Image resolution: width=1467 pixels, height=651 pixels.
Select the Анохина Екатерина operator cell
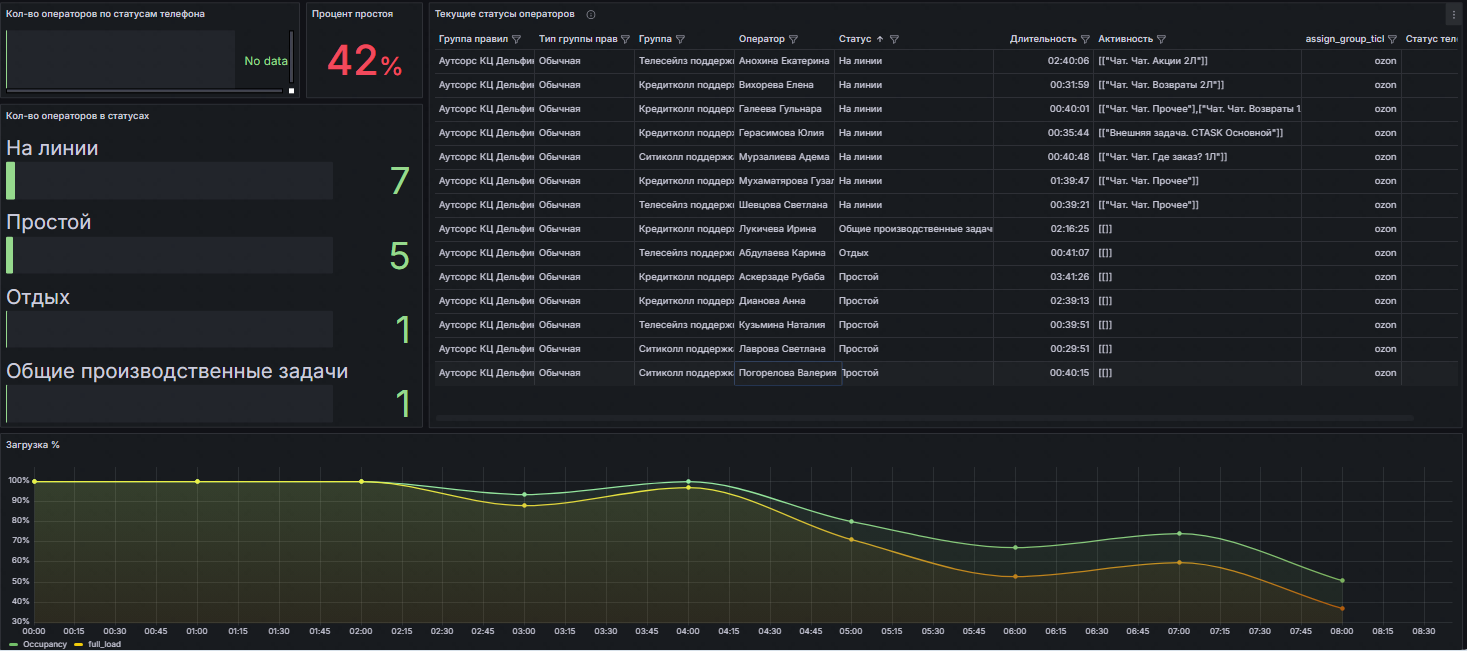(x=784, y=61)
